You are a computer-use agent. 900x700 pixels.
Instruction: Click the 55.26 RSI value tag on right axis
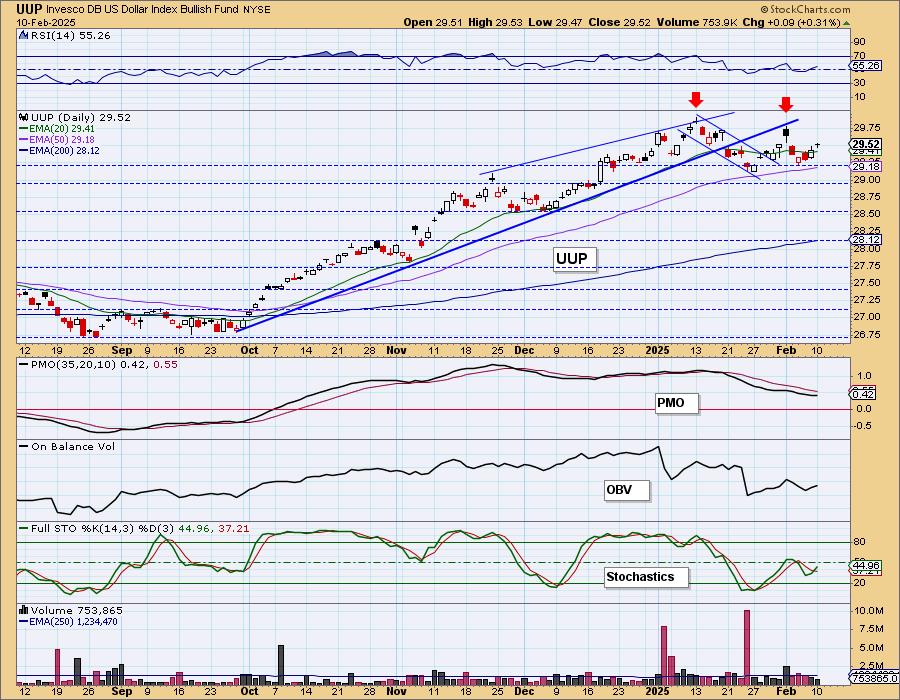(866, 66)
